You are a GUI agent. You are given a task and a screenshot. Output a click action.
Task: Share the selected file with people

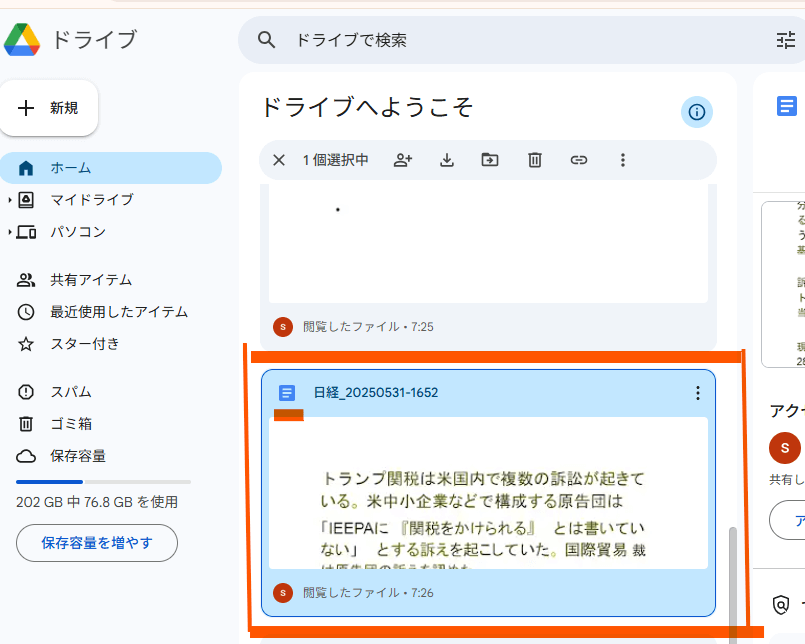403,160
